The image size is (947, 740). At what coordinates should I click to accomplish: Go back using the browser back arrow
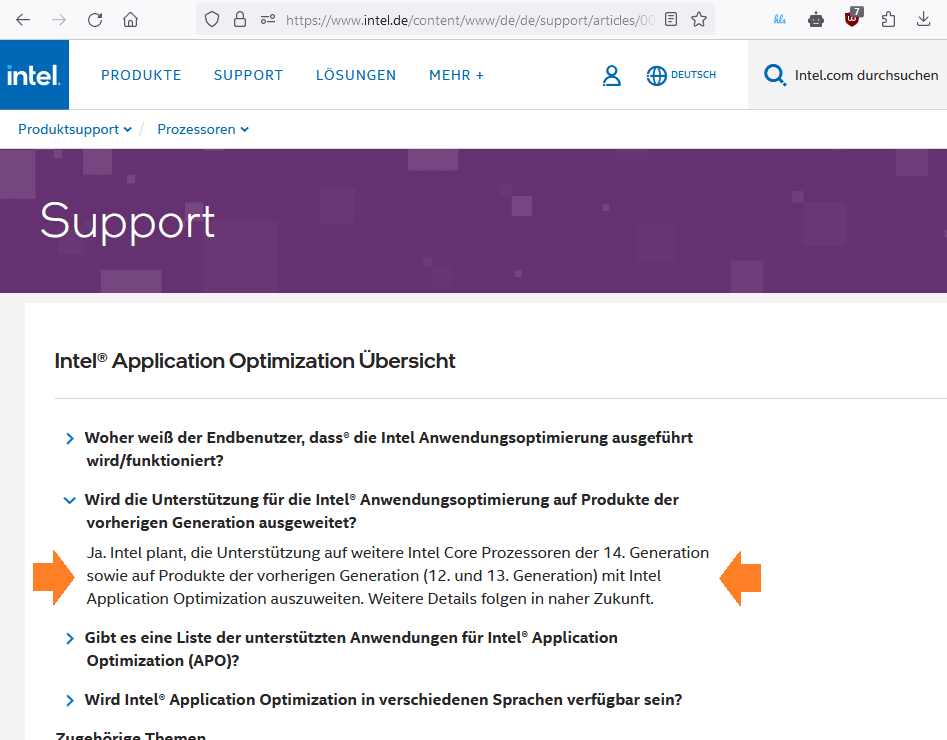click(23, 20)
